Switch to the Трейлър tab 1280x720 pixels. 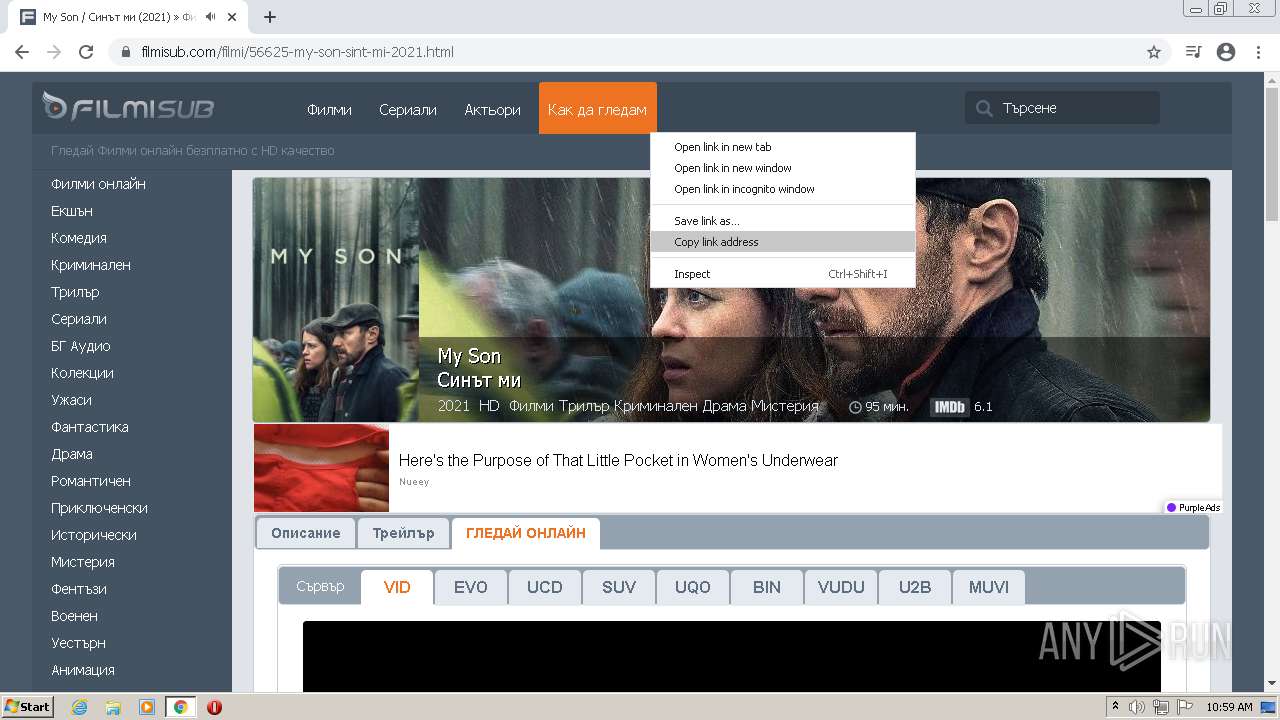[x=403, y=533]
